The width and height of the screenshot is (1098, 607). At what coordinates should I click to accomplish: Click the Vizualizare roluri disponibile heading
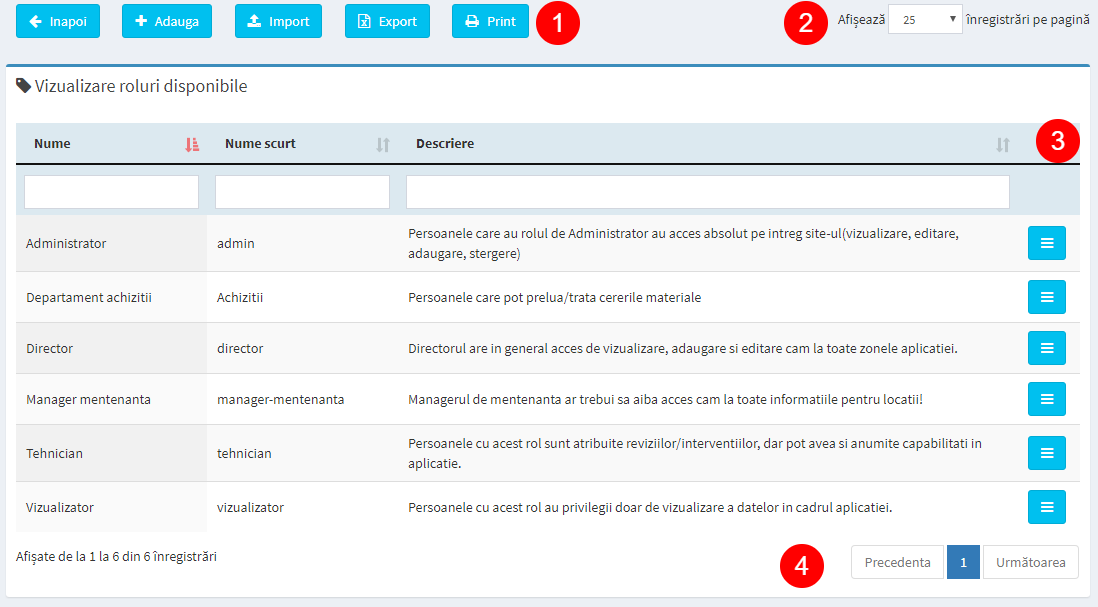pyautogui.click(x=141, y=86)
